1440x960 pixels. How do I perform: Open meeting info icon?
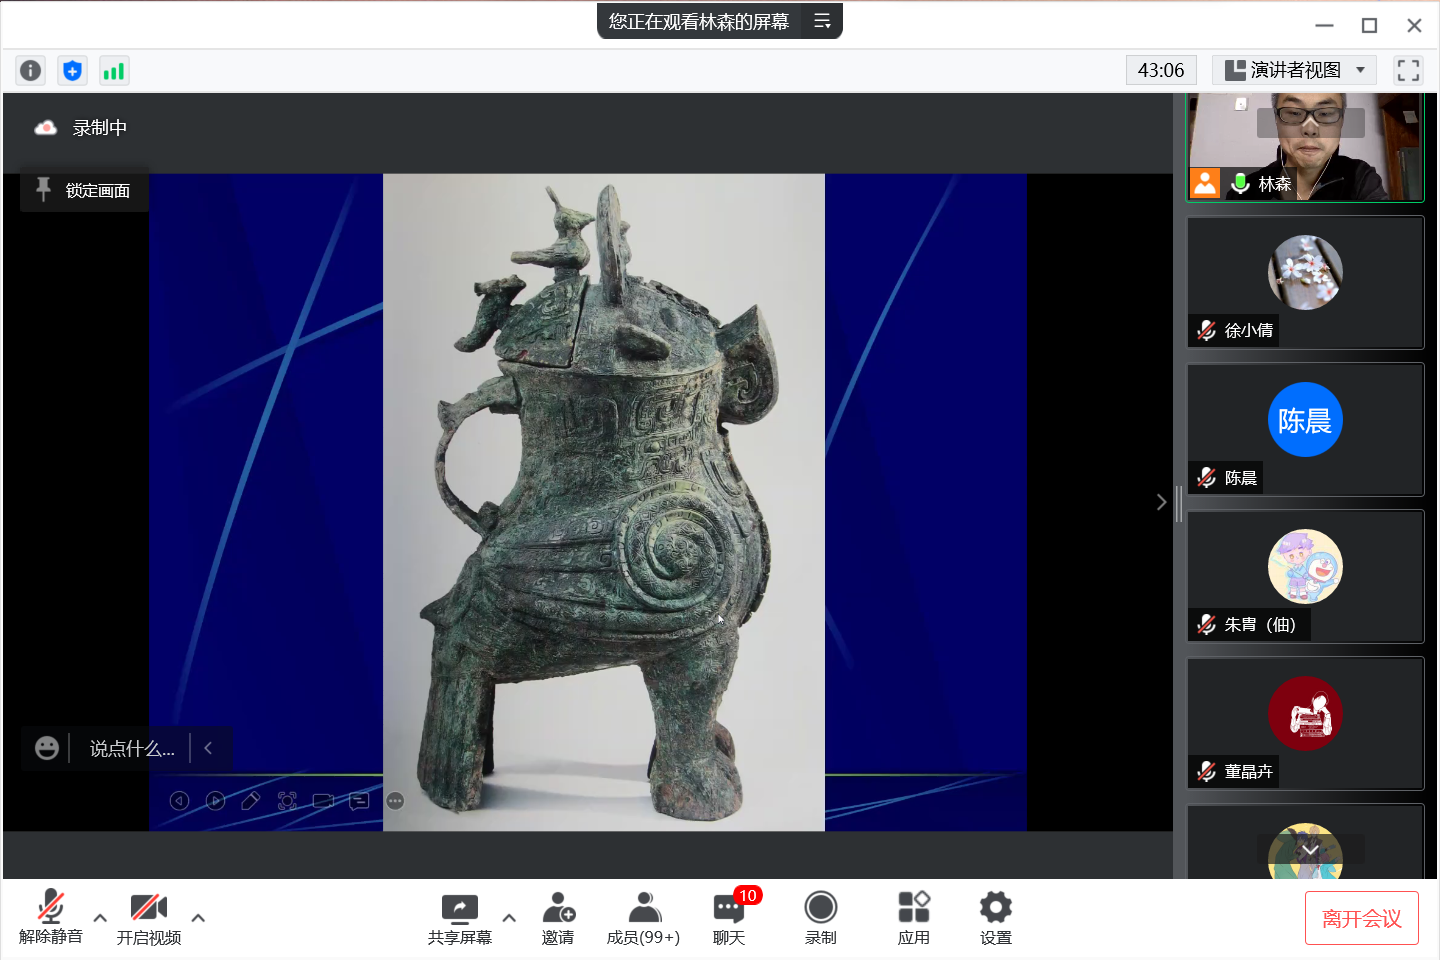point(30,71)
